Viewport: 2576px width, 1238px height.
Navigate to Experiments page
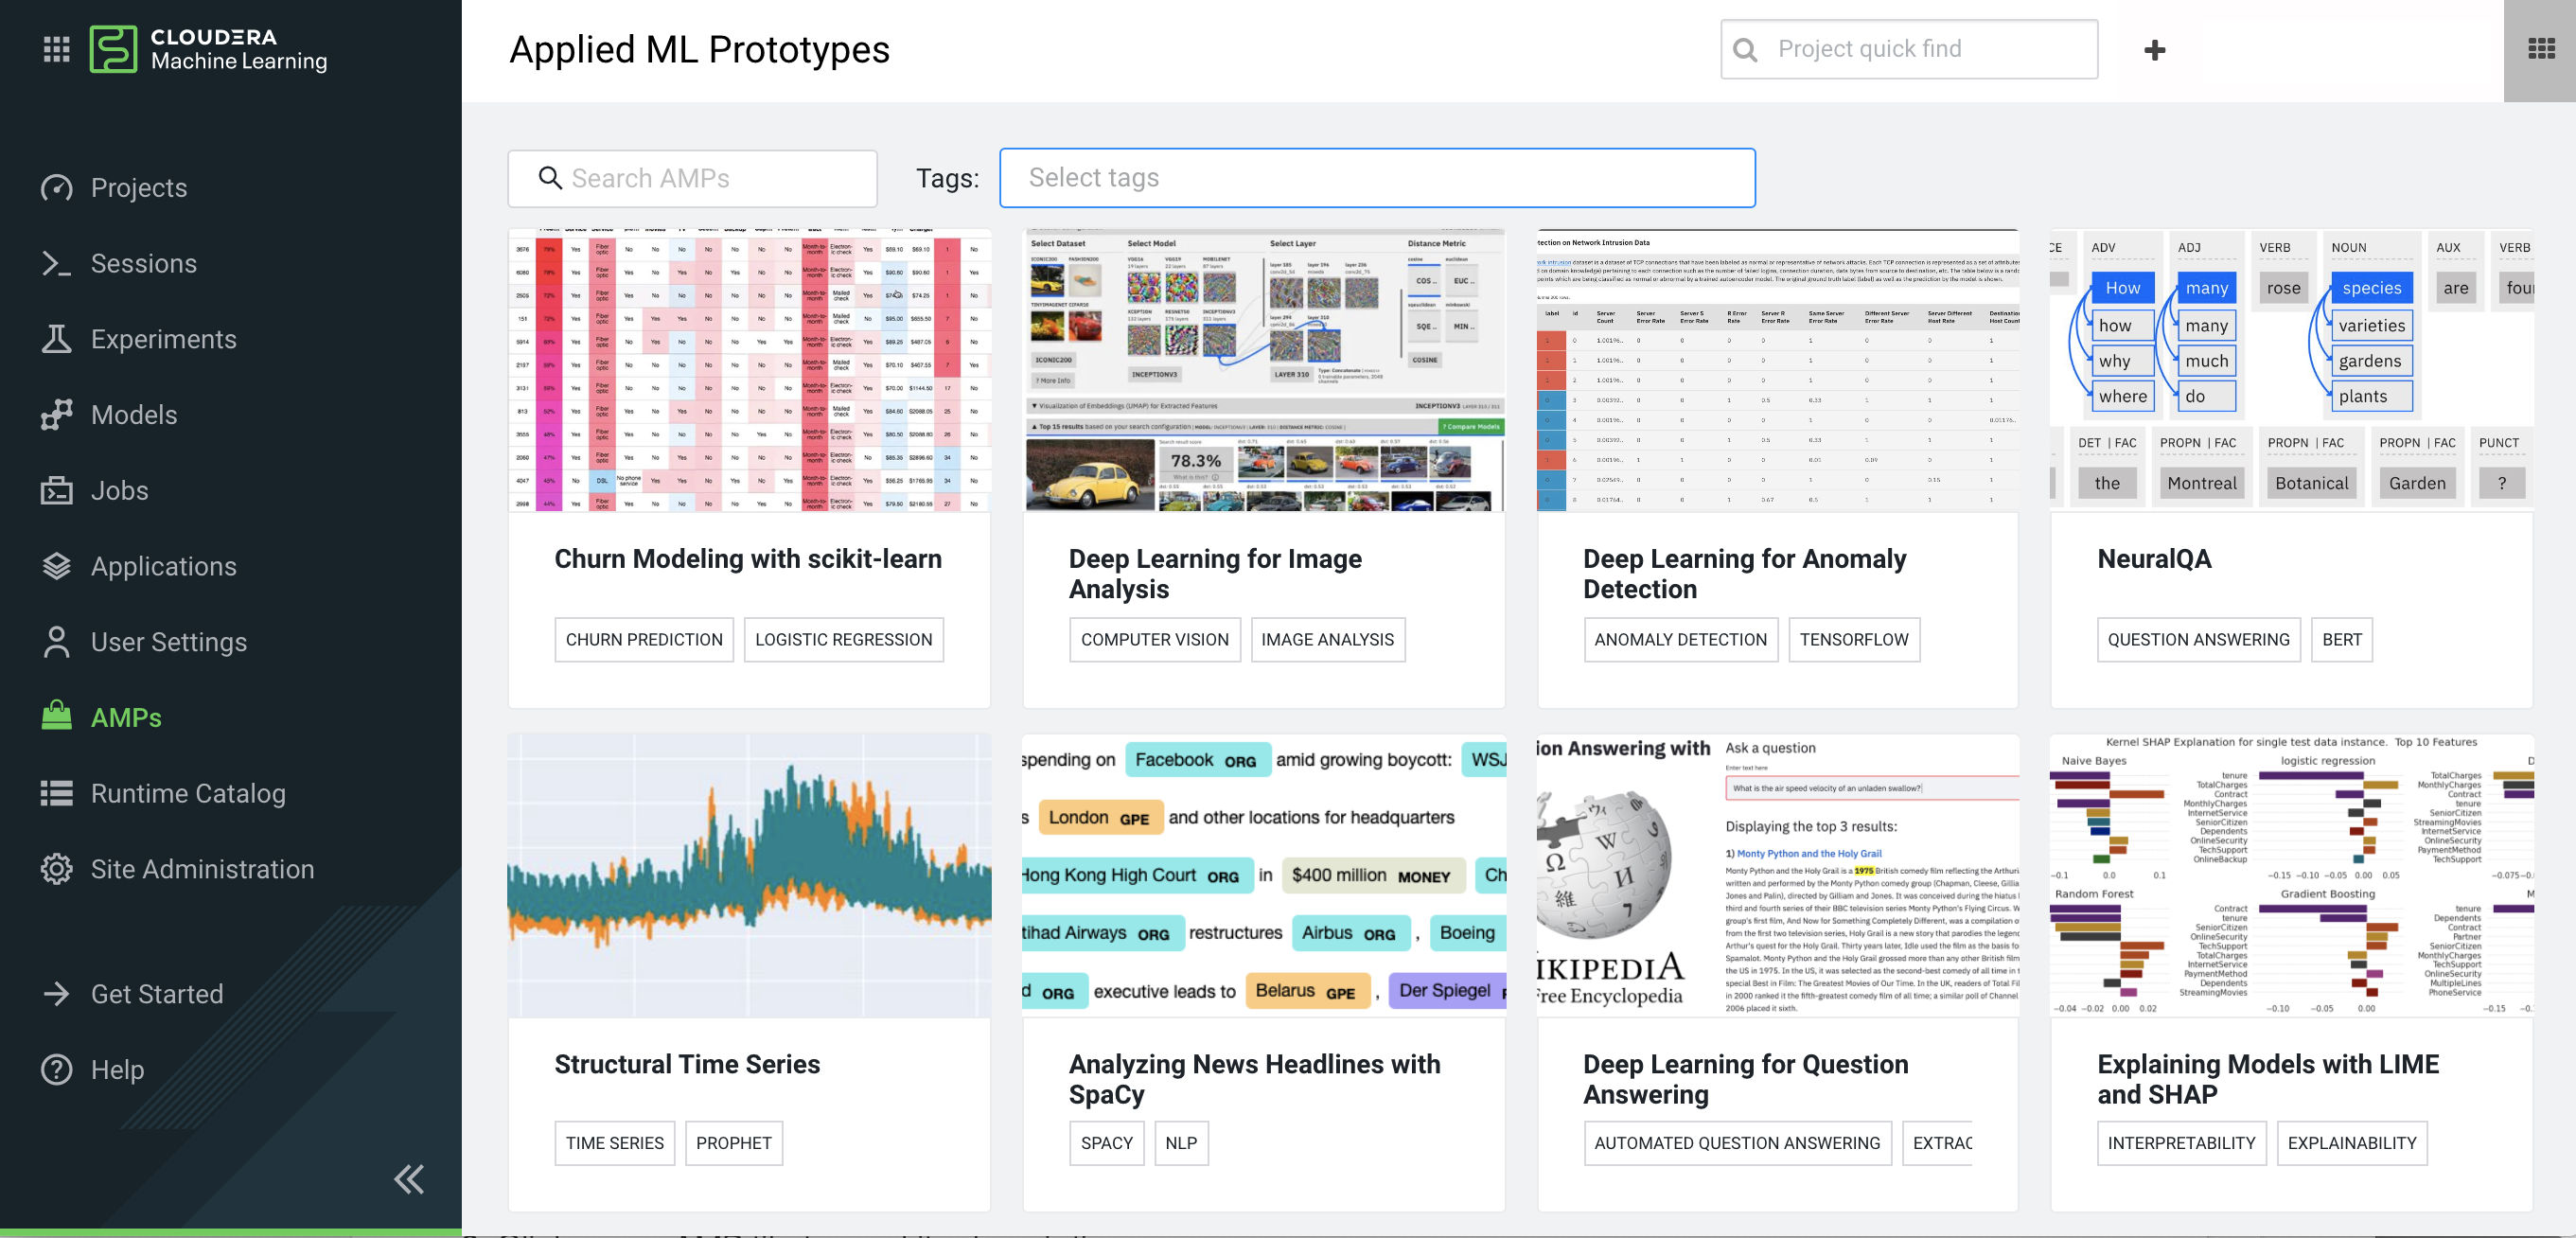click(164, 339)
